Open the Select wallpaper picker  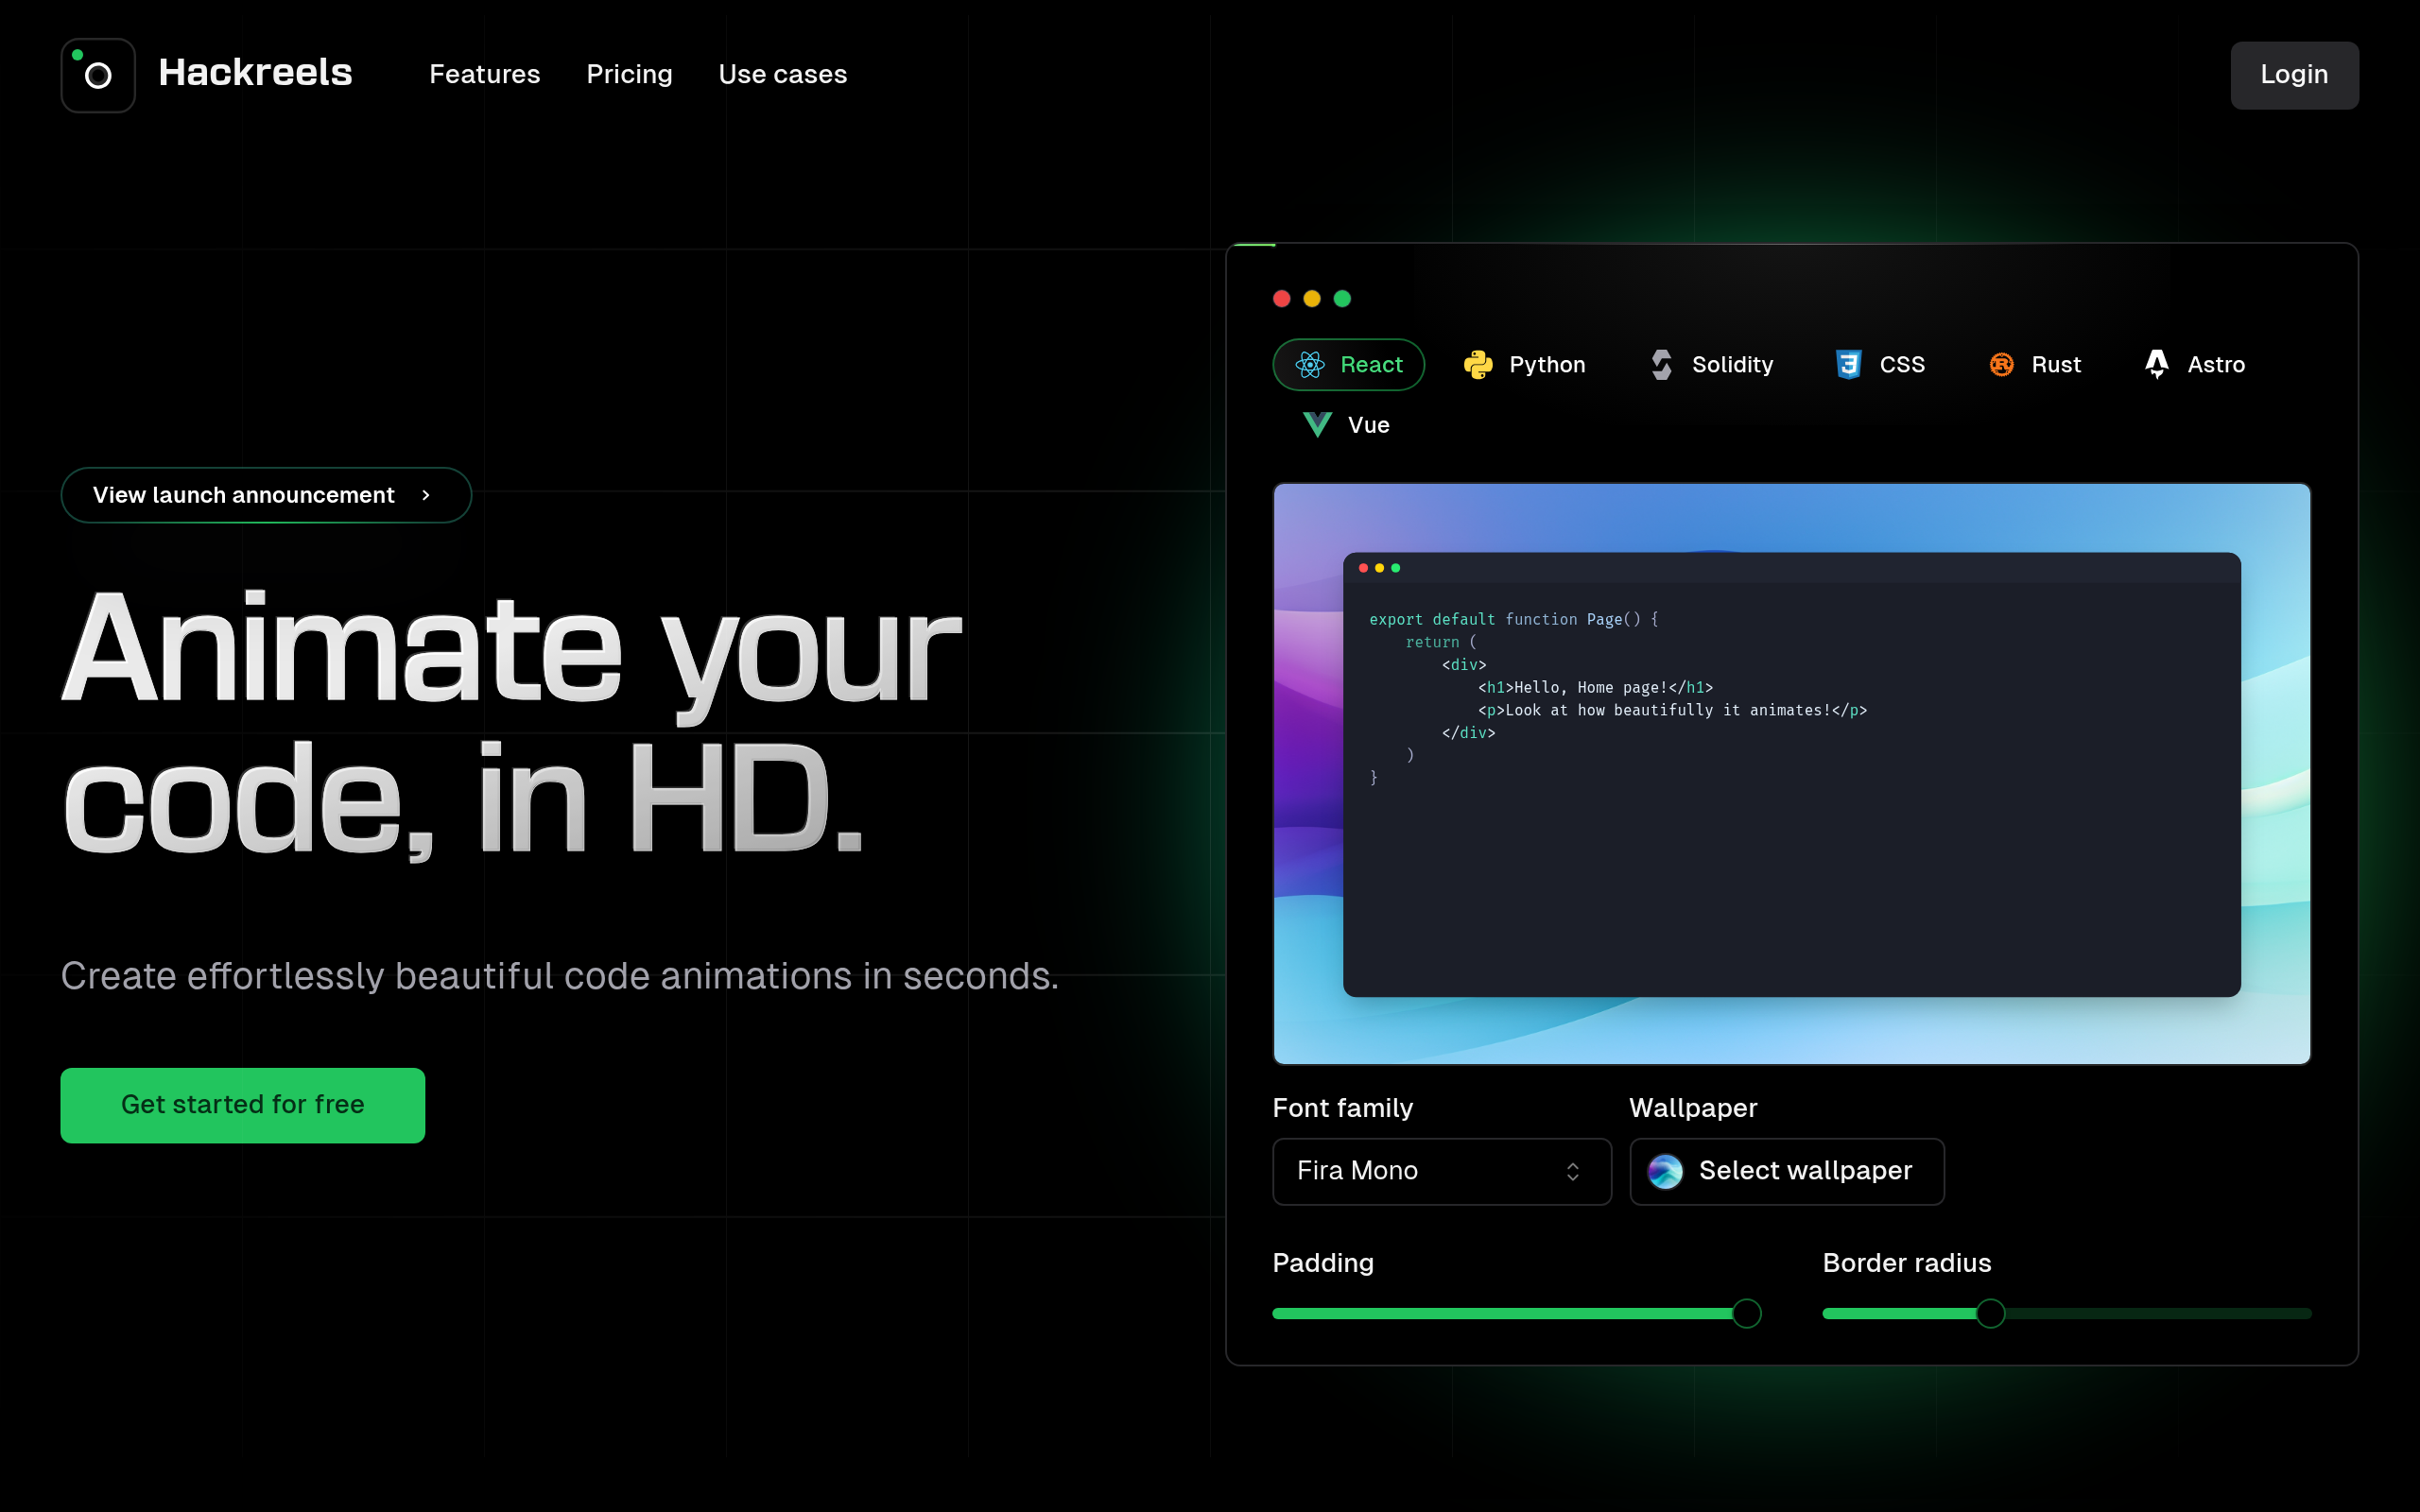[x=1787, y=1171]
